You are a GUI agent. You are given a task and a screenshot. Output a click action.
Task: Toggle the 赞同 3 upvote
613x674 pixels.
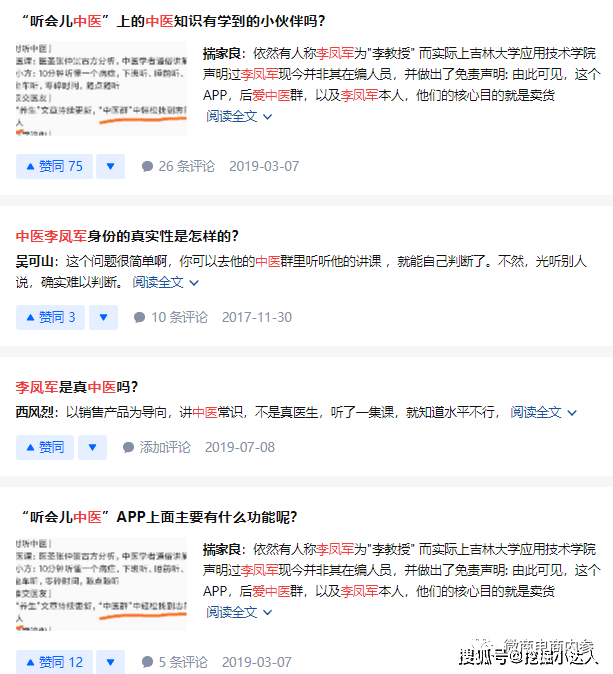[x=50, y=317]
